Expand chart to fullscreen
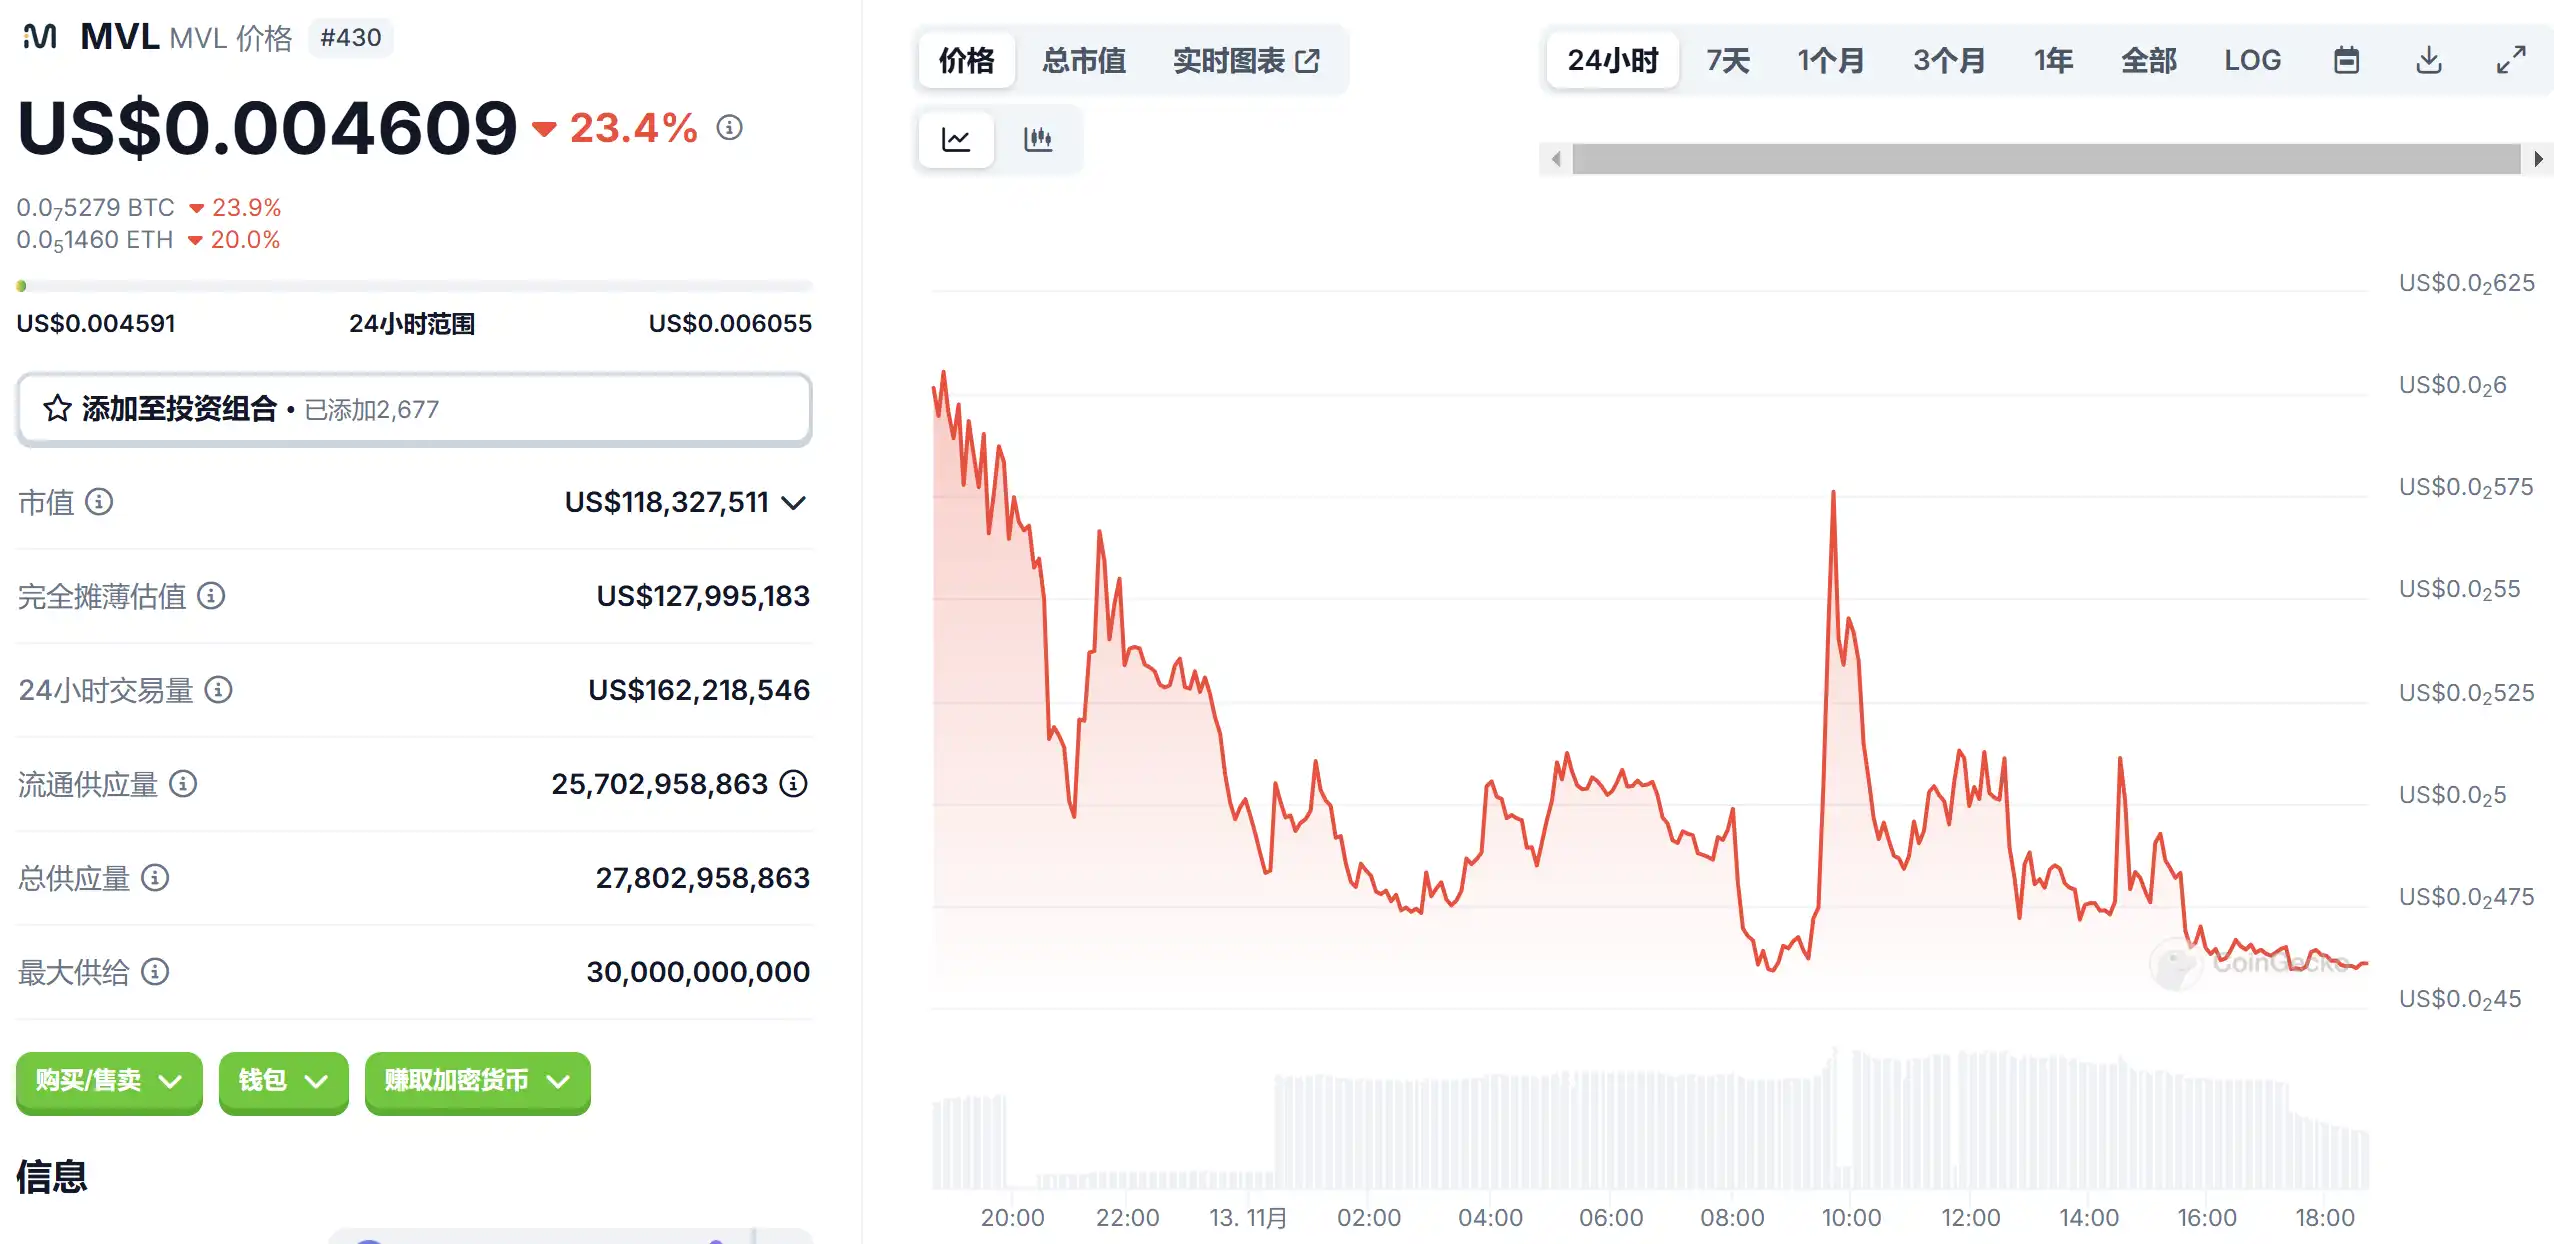Image resolution: width=2554 pixels, height=1244 pixels. [2511, 61]
